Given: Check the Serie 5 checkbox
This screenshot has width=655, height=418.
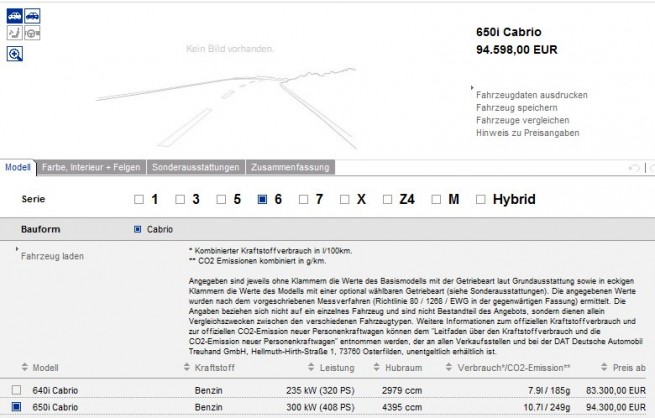Looking at the screenshot, I should point(221,199).
